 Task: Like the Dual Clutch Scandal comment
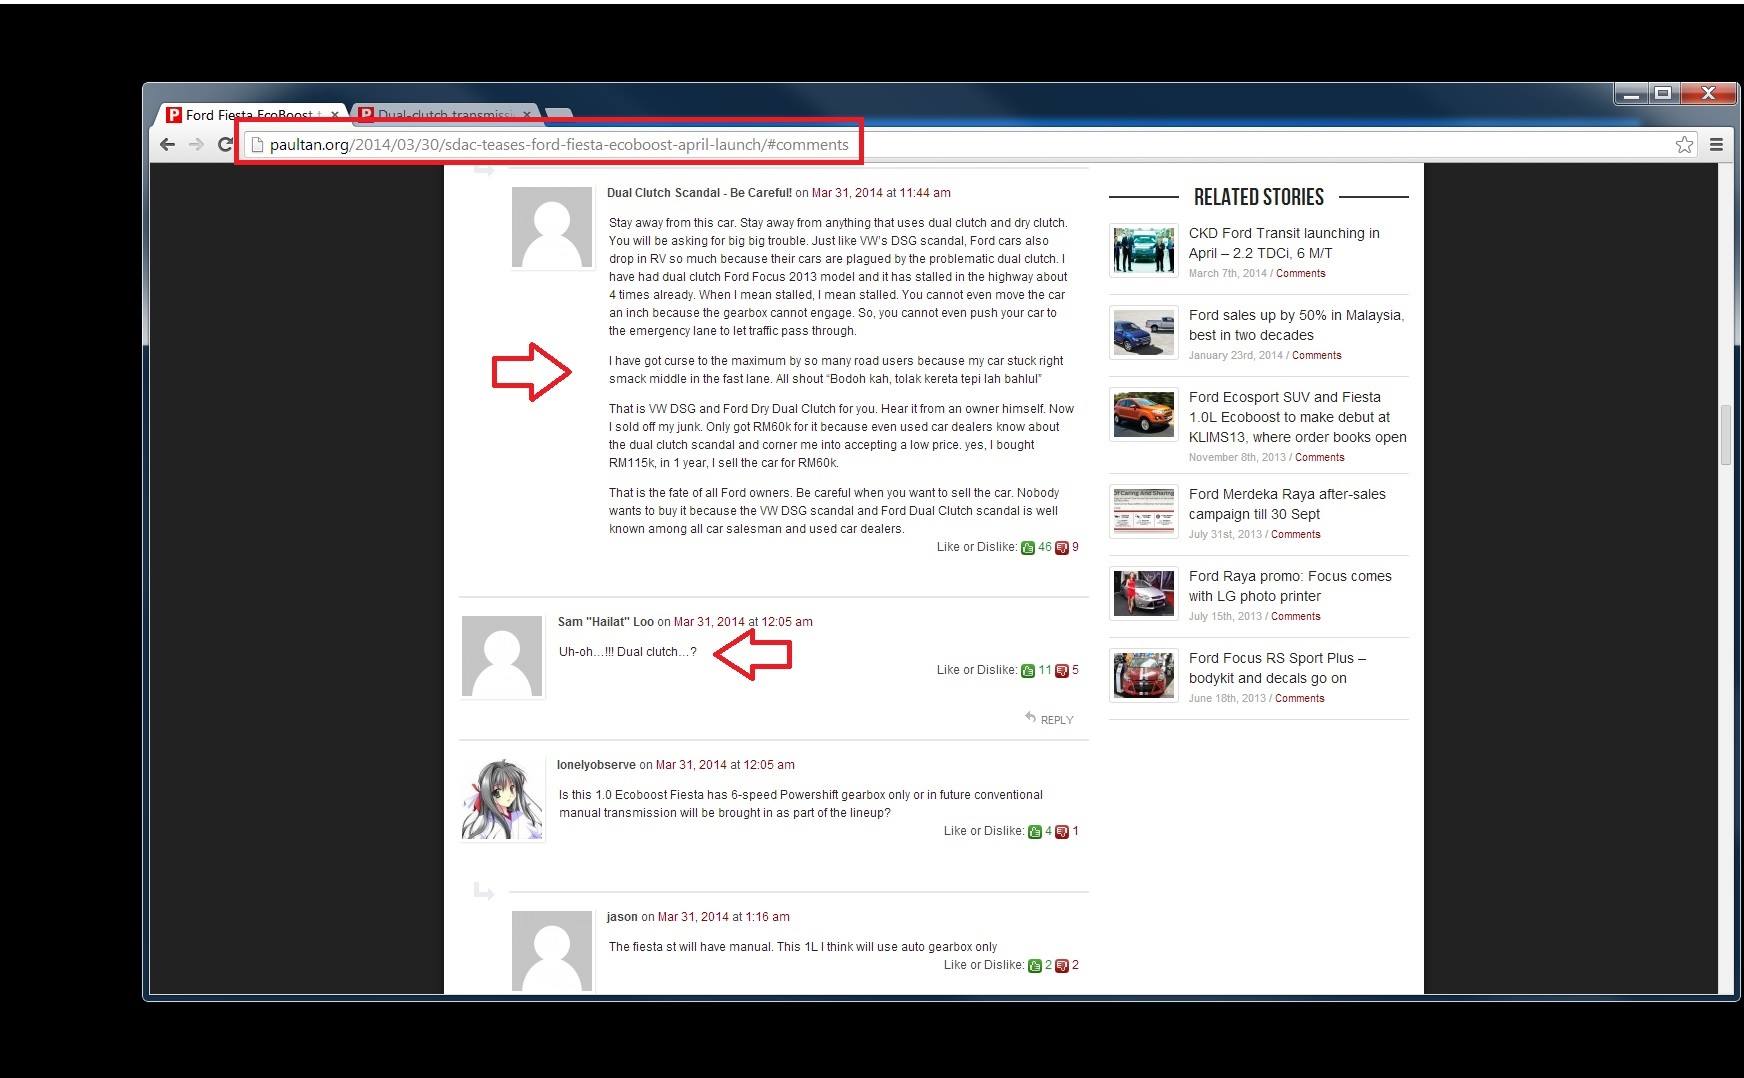(1028, 548)
